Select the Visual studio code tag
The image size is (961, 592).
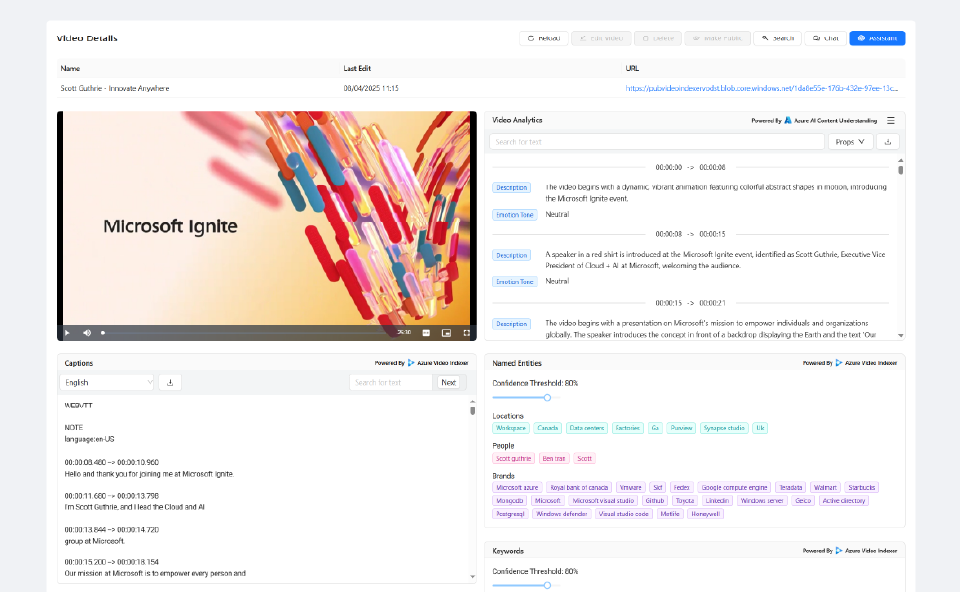click(x=623, y=514)
